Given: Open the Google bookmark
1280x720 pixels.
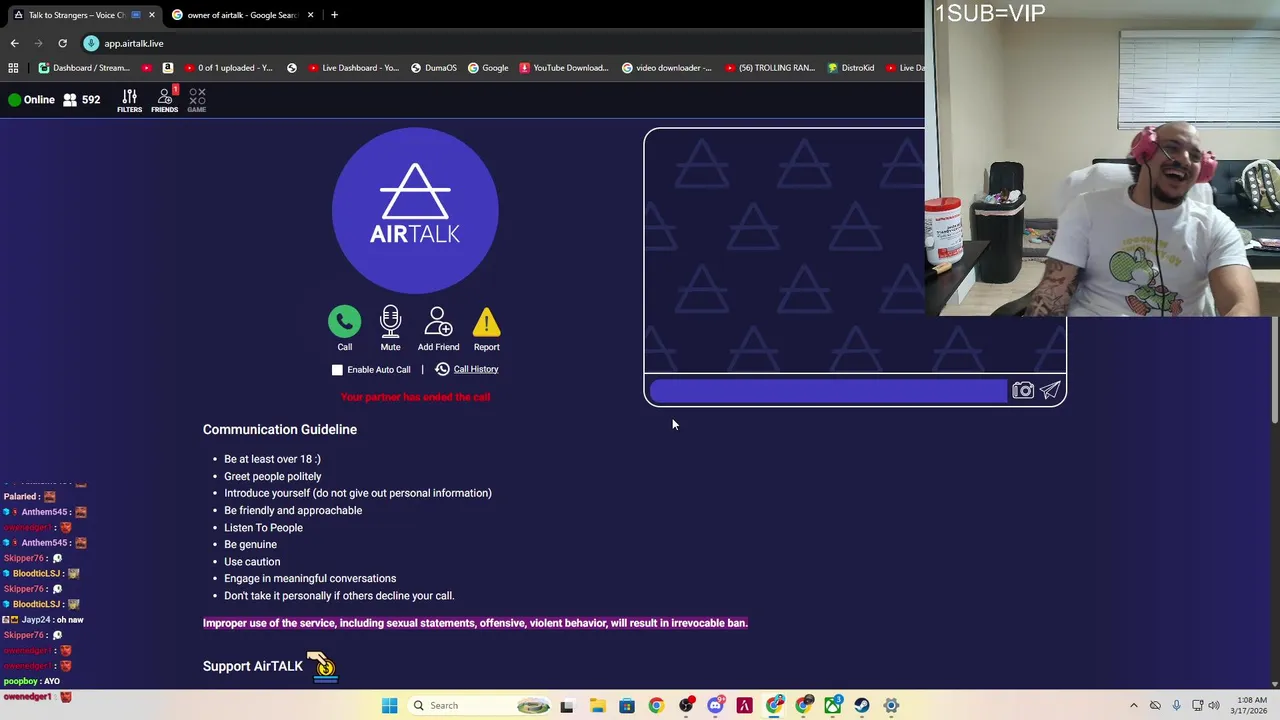Looking at the screenshot, I should point(488,68).
